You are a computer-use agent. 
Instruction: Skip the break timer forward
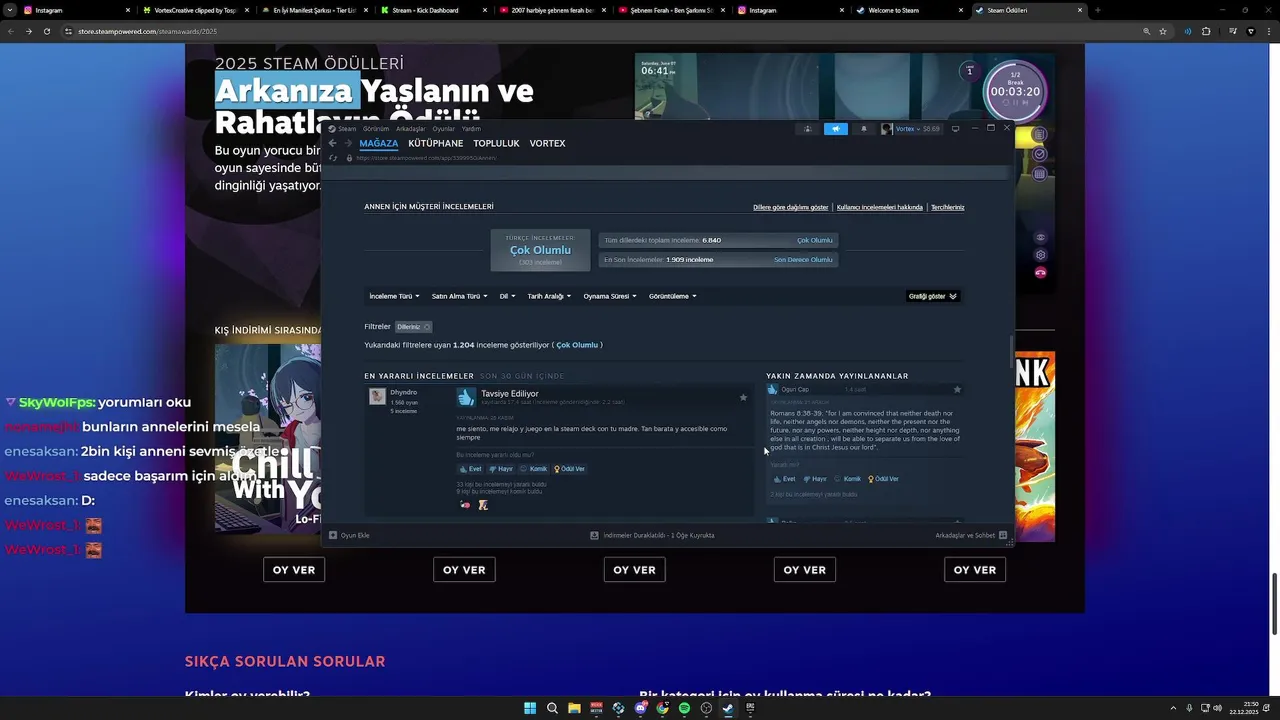point(1024,102)
